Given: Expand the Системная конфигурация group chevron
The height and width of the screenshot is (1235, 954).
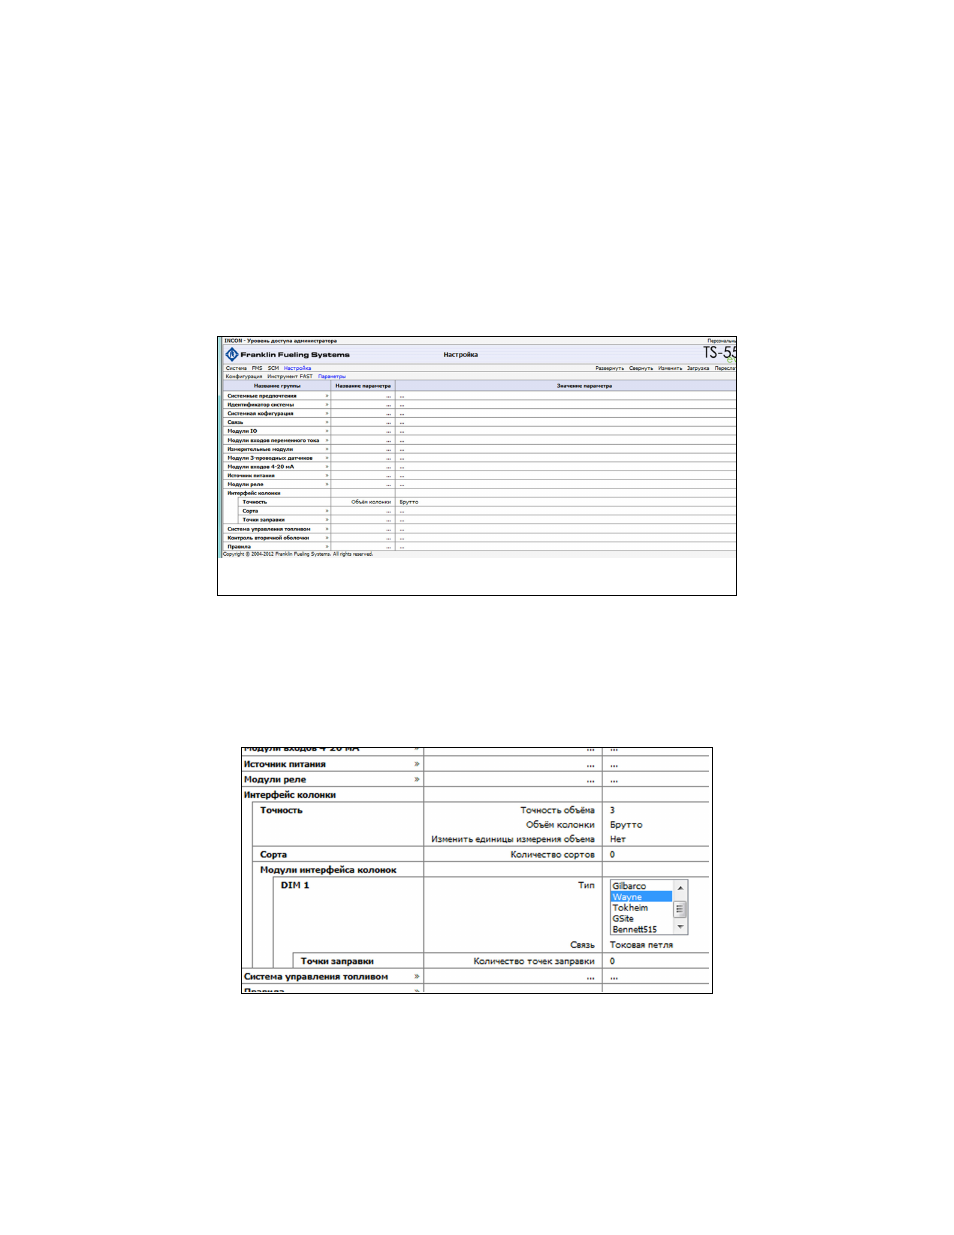Looking at the screenshot, I should tap(326, 413).
